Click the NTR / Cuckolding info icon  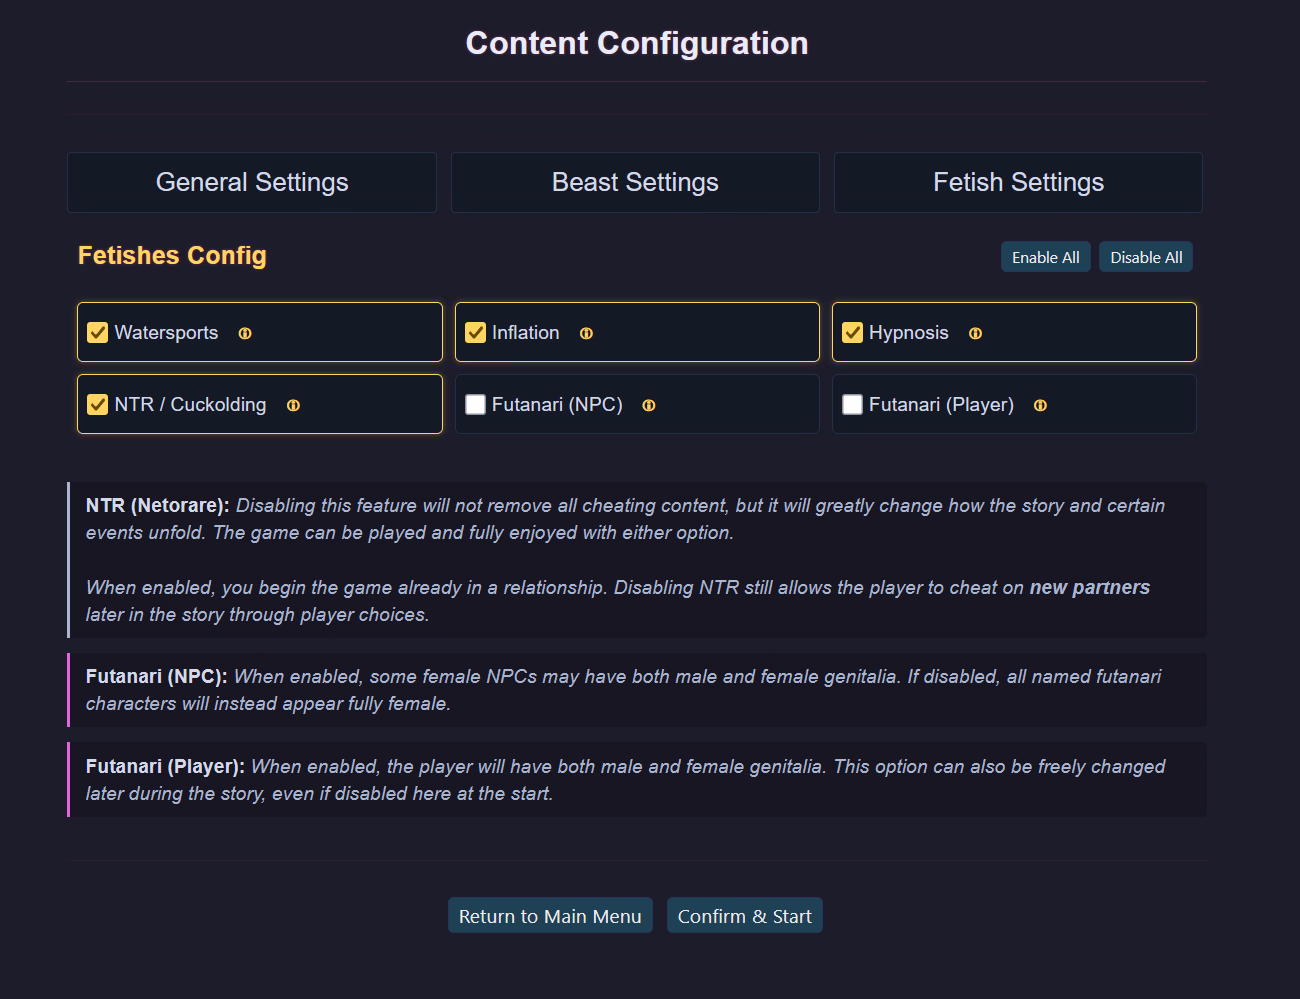[x=293, y=405]
